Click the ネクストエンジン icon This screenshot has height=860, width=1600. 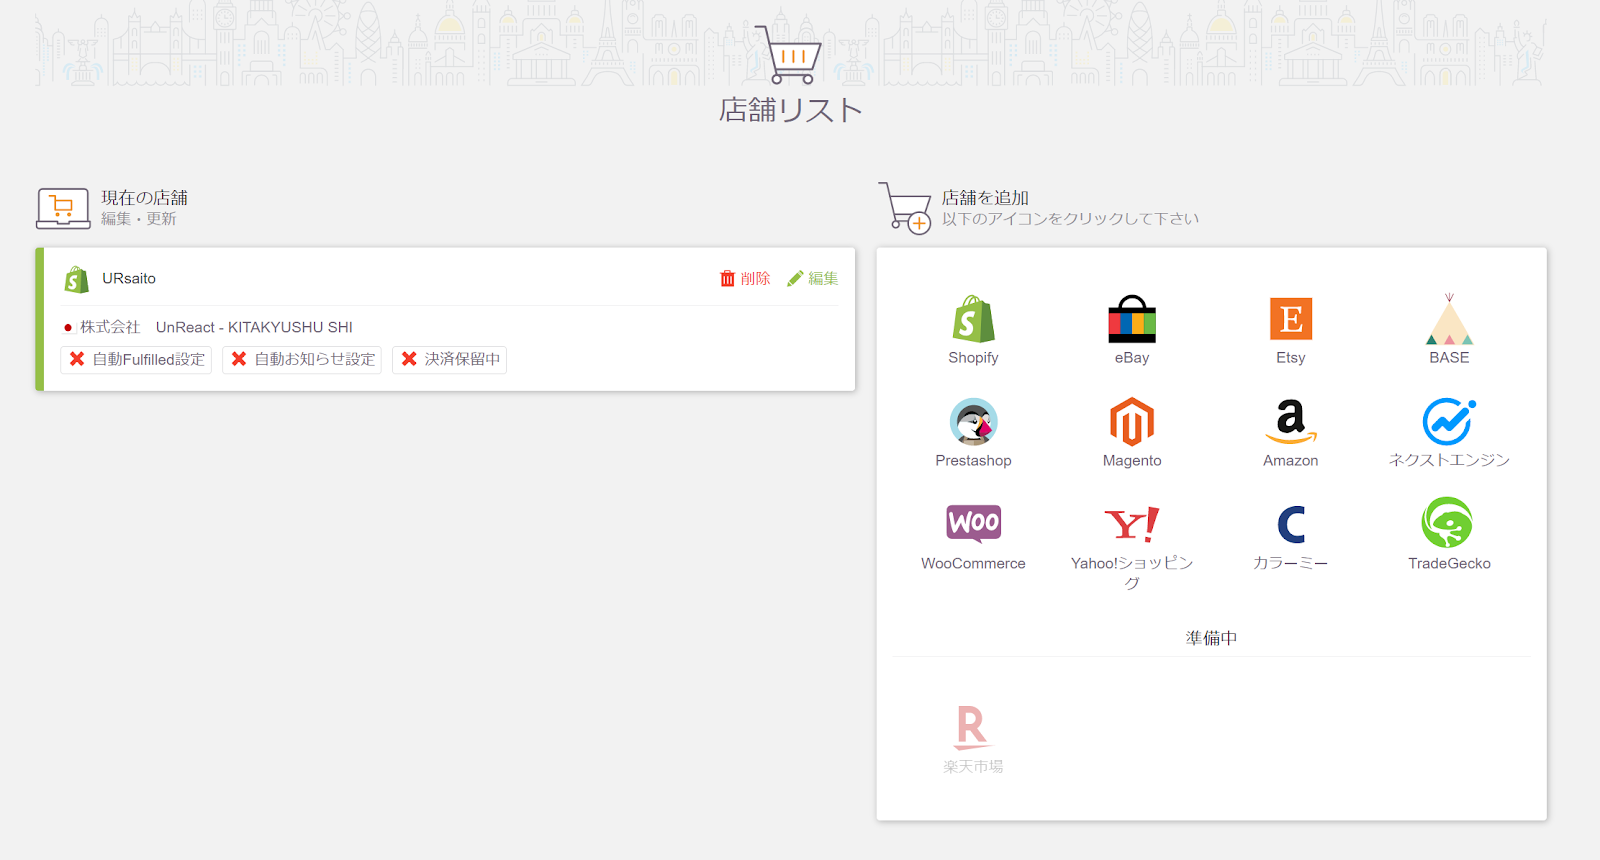(x=1449, y=422)
